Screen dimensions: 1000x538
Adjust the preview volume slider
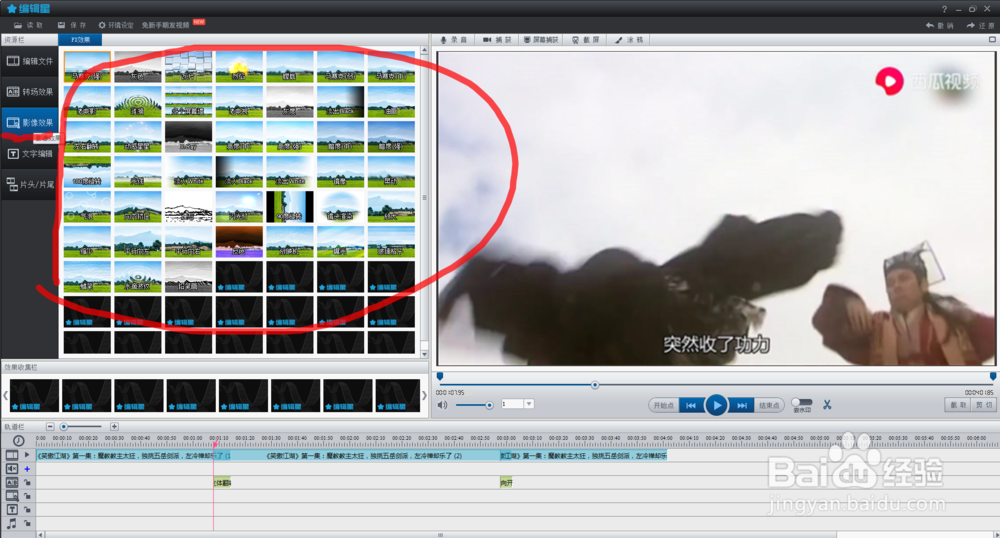pos(473,405)
